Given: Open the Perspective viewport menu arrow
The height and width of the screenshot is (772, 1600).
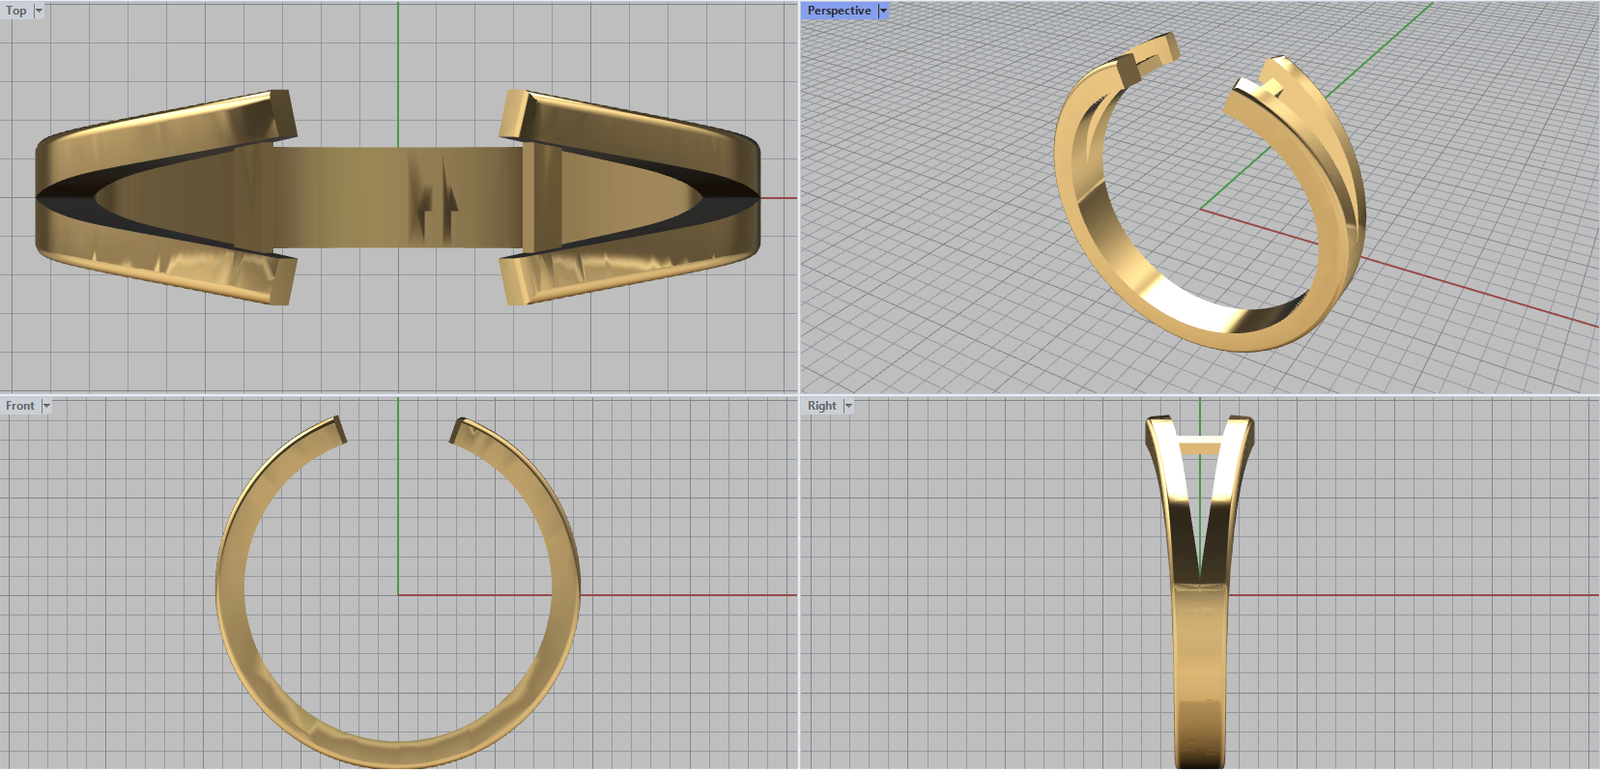Looking at the screenshot, I should [883, 11].
